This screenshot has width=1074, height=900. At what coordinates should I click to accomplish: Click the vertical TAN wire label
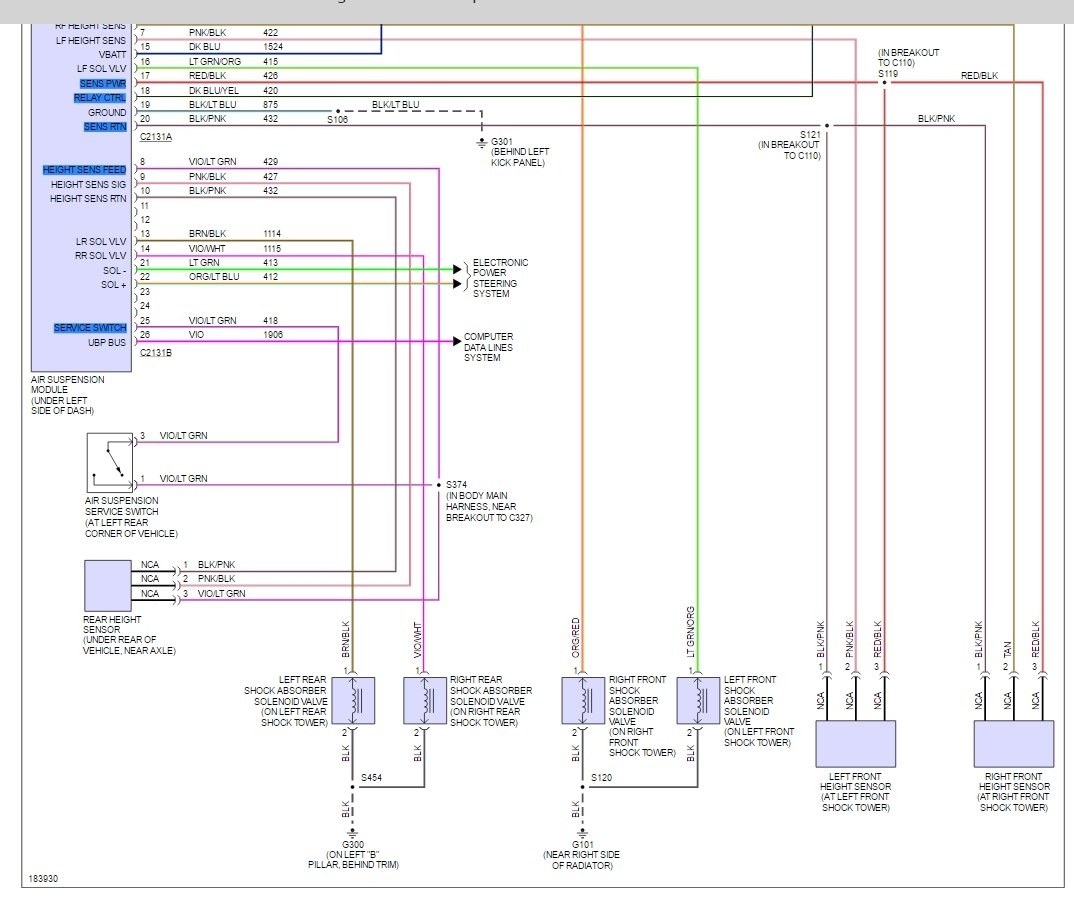click(1007, 649)
